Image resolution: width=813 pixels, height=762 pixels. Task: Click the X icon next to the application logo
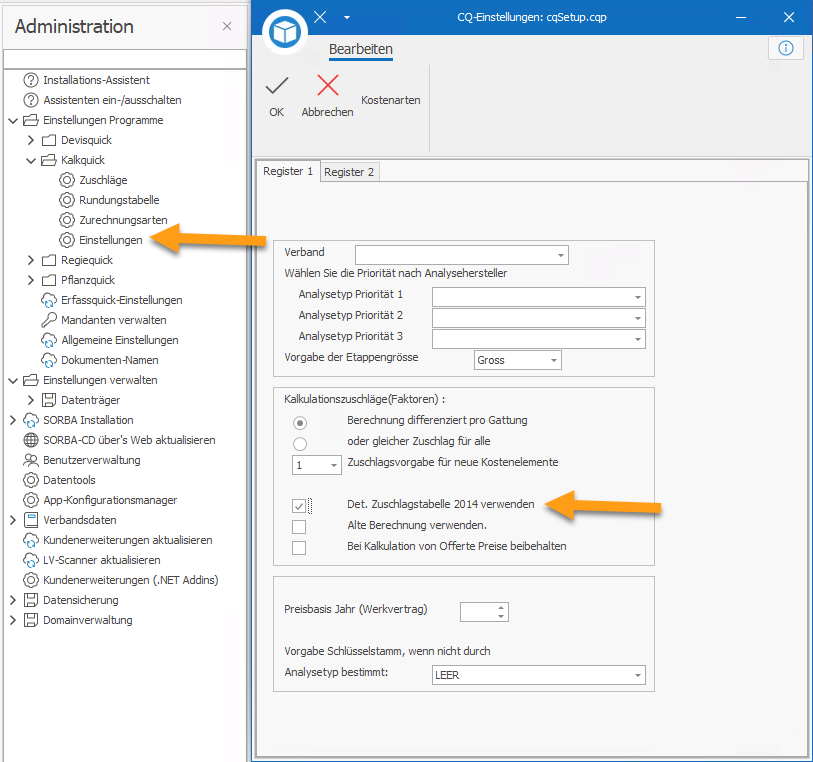point(320,17)
